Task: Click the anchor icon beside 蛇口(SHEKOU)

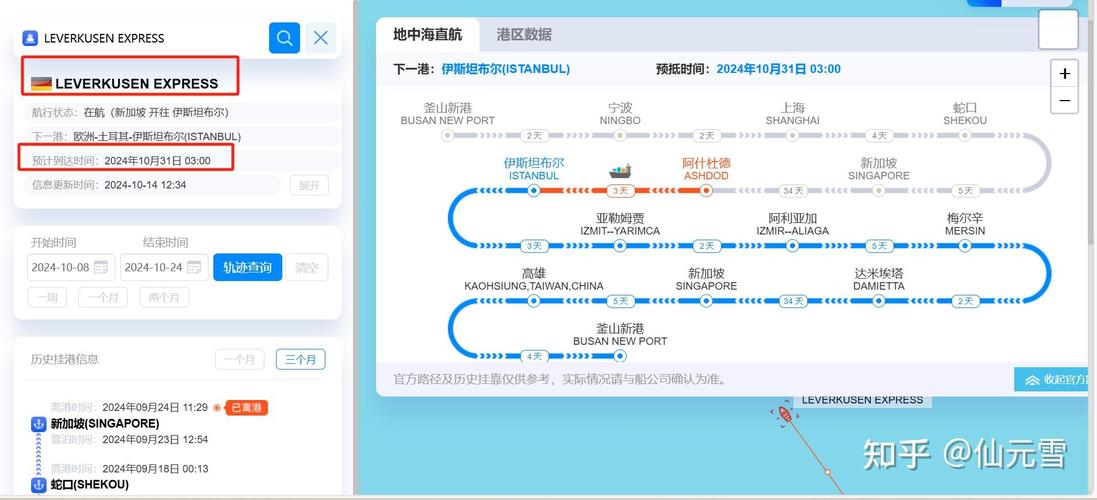Action: click(38, 485)
